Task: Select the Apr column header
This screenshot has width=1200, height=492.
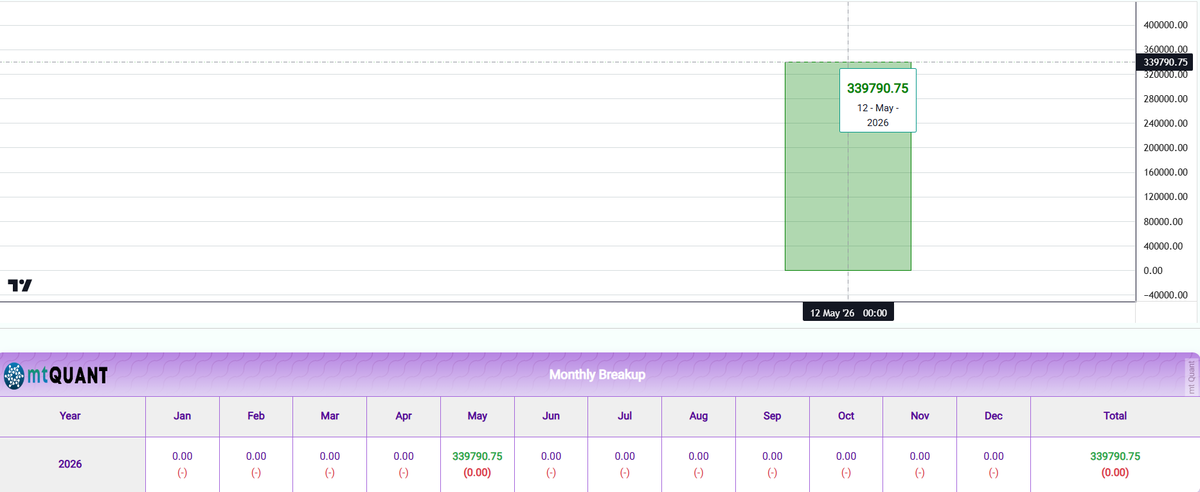Action: [404, 416]
